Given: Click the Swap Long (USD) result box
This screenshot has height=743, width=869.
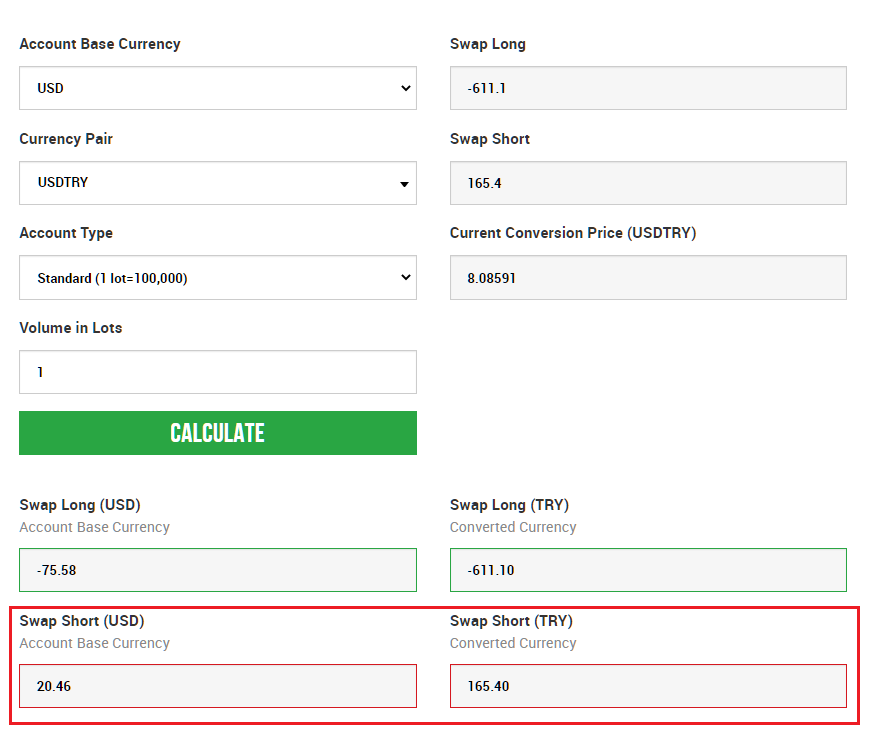Looking at the screenshot, I should [218, 570].
